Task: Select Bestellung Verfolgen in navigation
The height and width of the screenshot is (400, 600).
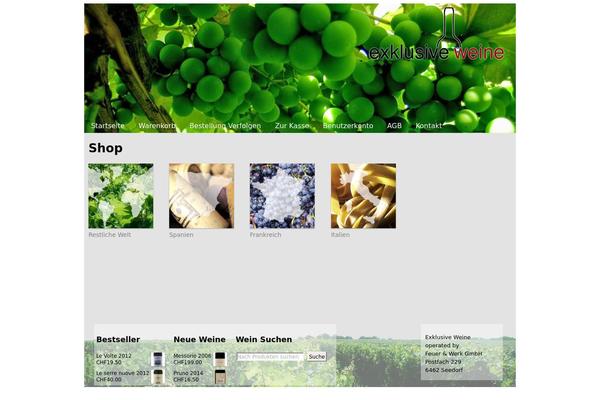Action: [x=225, y=126]
